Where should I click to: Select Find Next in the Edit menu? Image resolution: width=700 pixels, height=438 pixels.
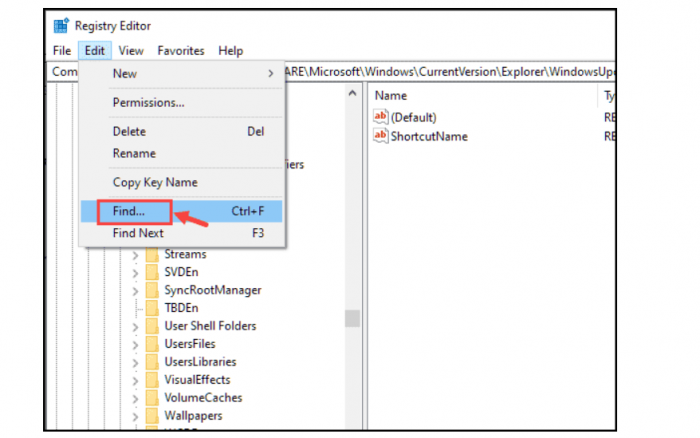click(x=181, y=233)
